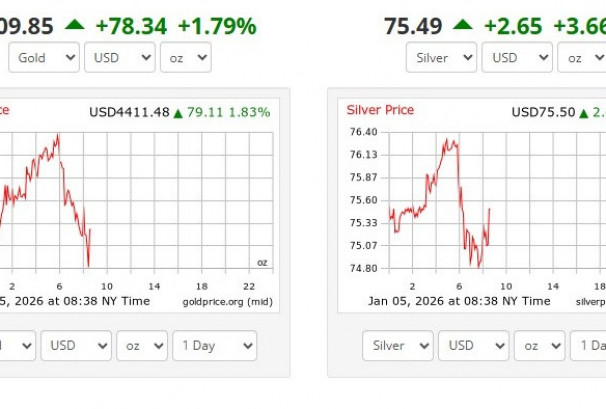Open the Silver metal dropdown above the silver chart

(441, 58)
